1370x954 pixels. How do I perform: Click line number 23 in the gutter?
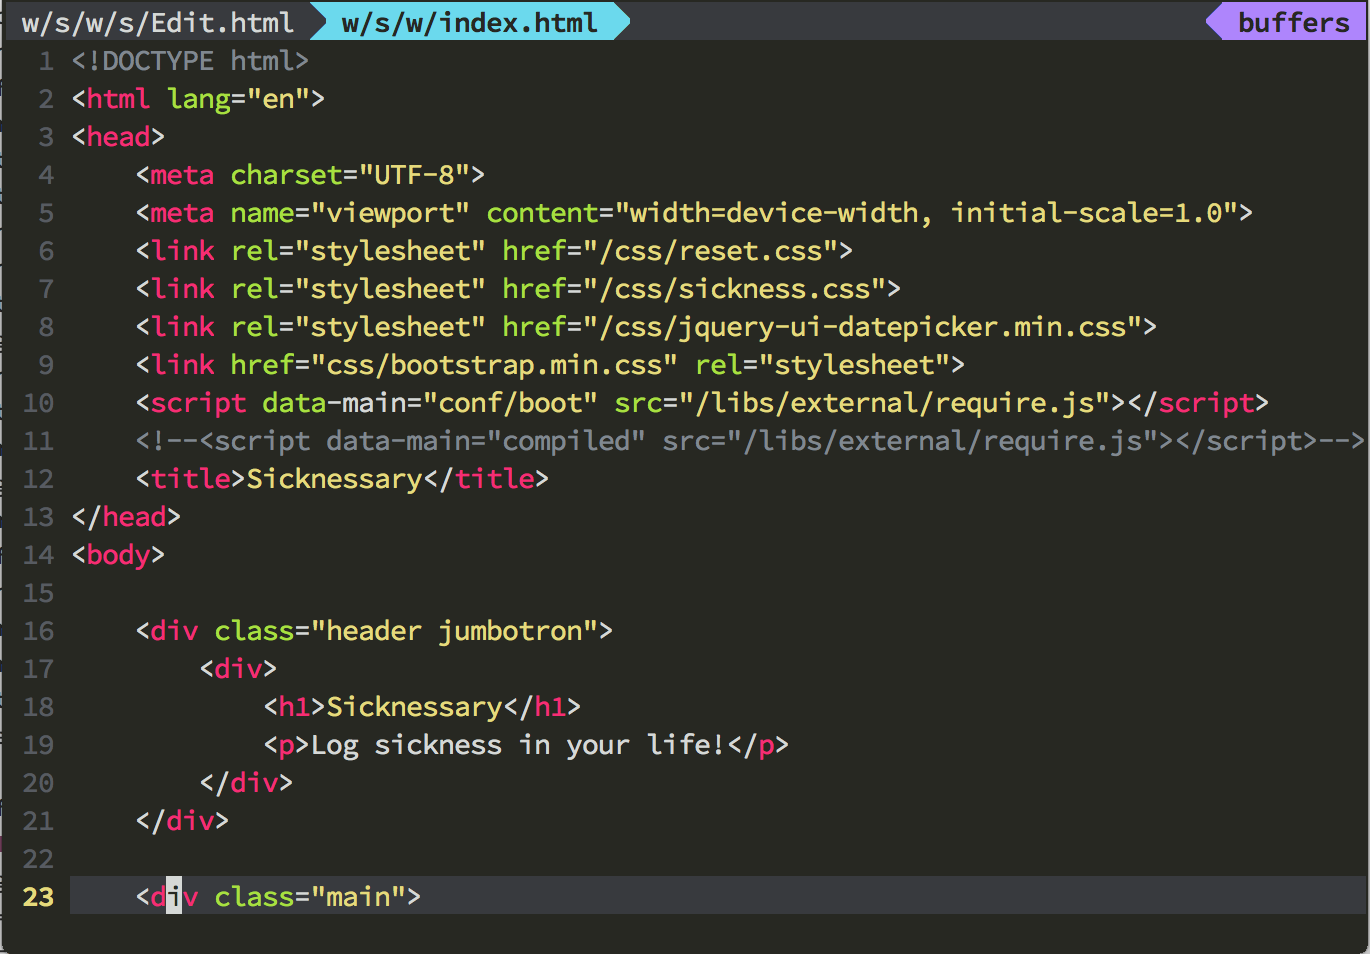38,897
